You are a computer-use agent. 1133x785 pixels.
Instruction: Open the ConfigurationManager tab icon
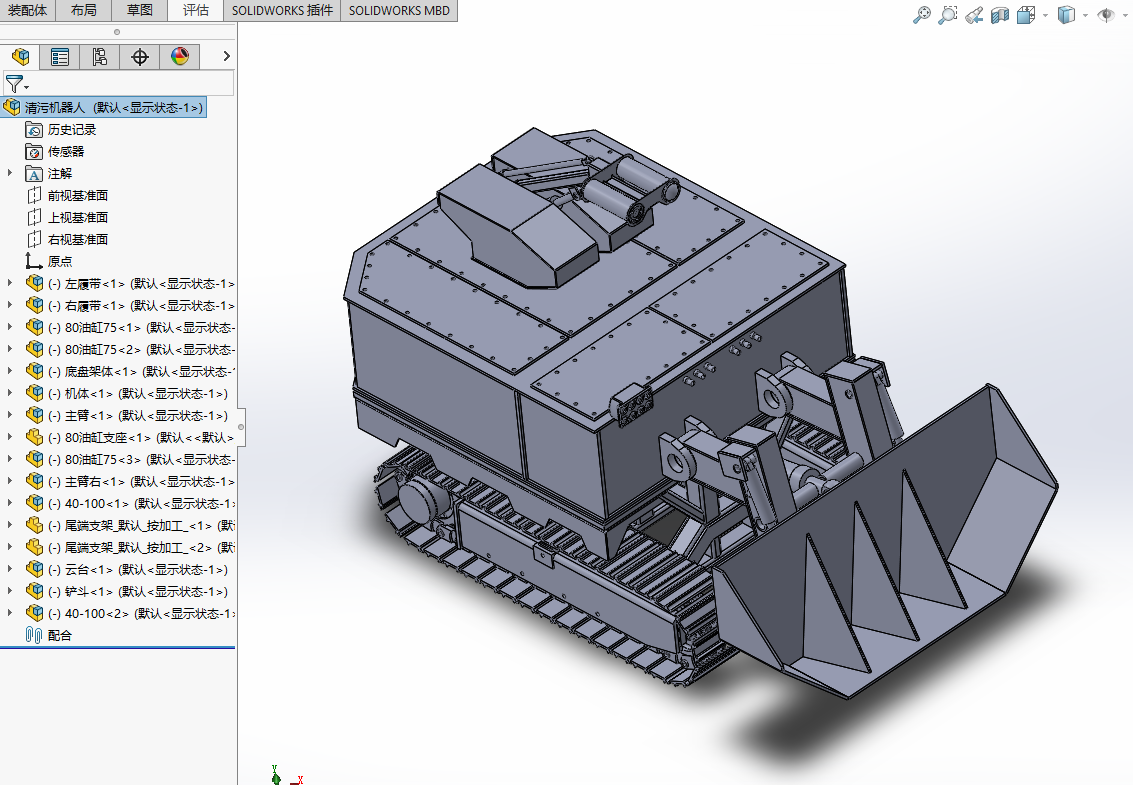point(100,56)
